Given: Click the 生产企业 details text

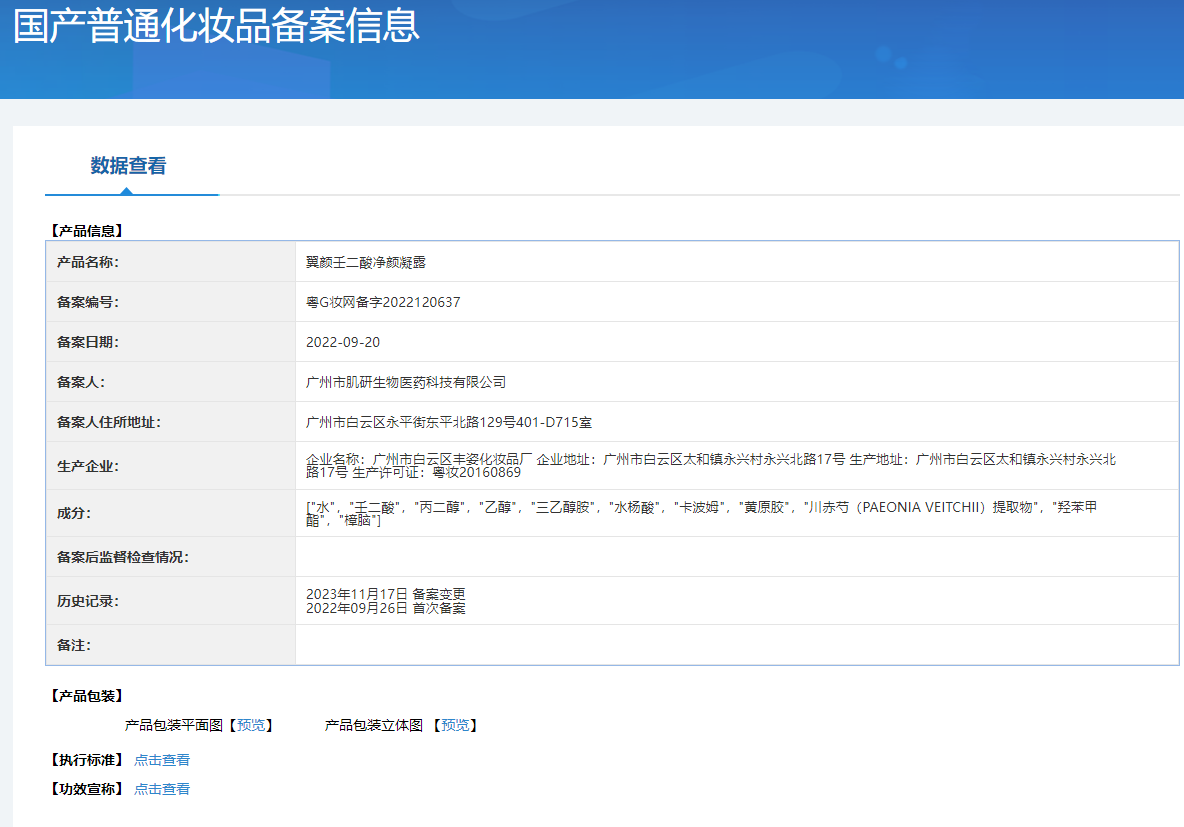Looking at the screenshot, I should click(710, 465).
